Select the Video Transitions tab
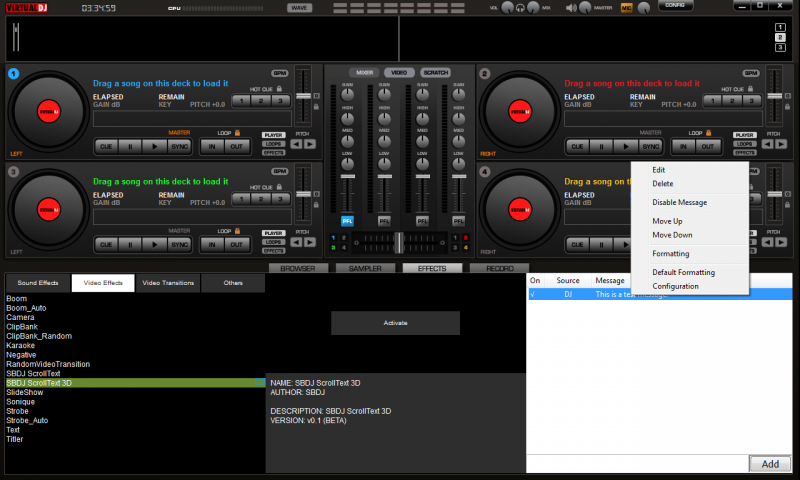Screen dimensions: 800x480 (x=168, y=283)
